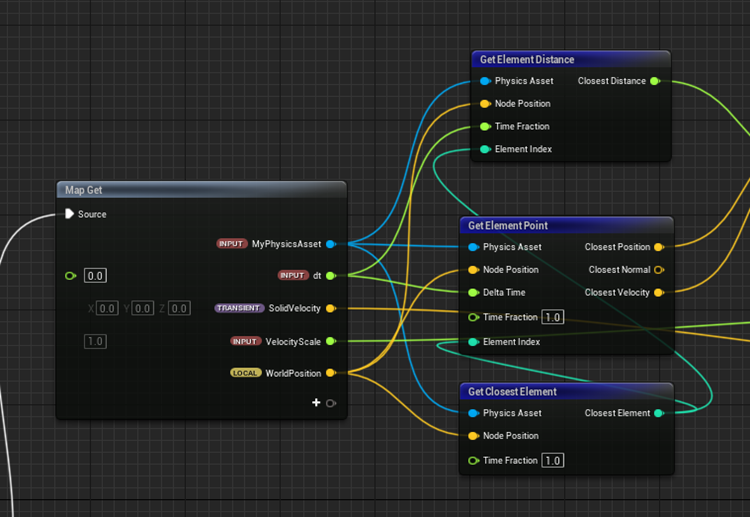Click the dt output pin on Map Get
Viewport: 750px width, 517px height.
331,275
